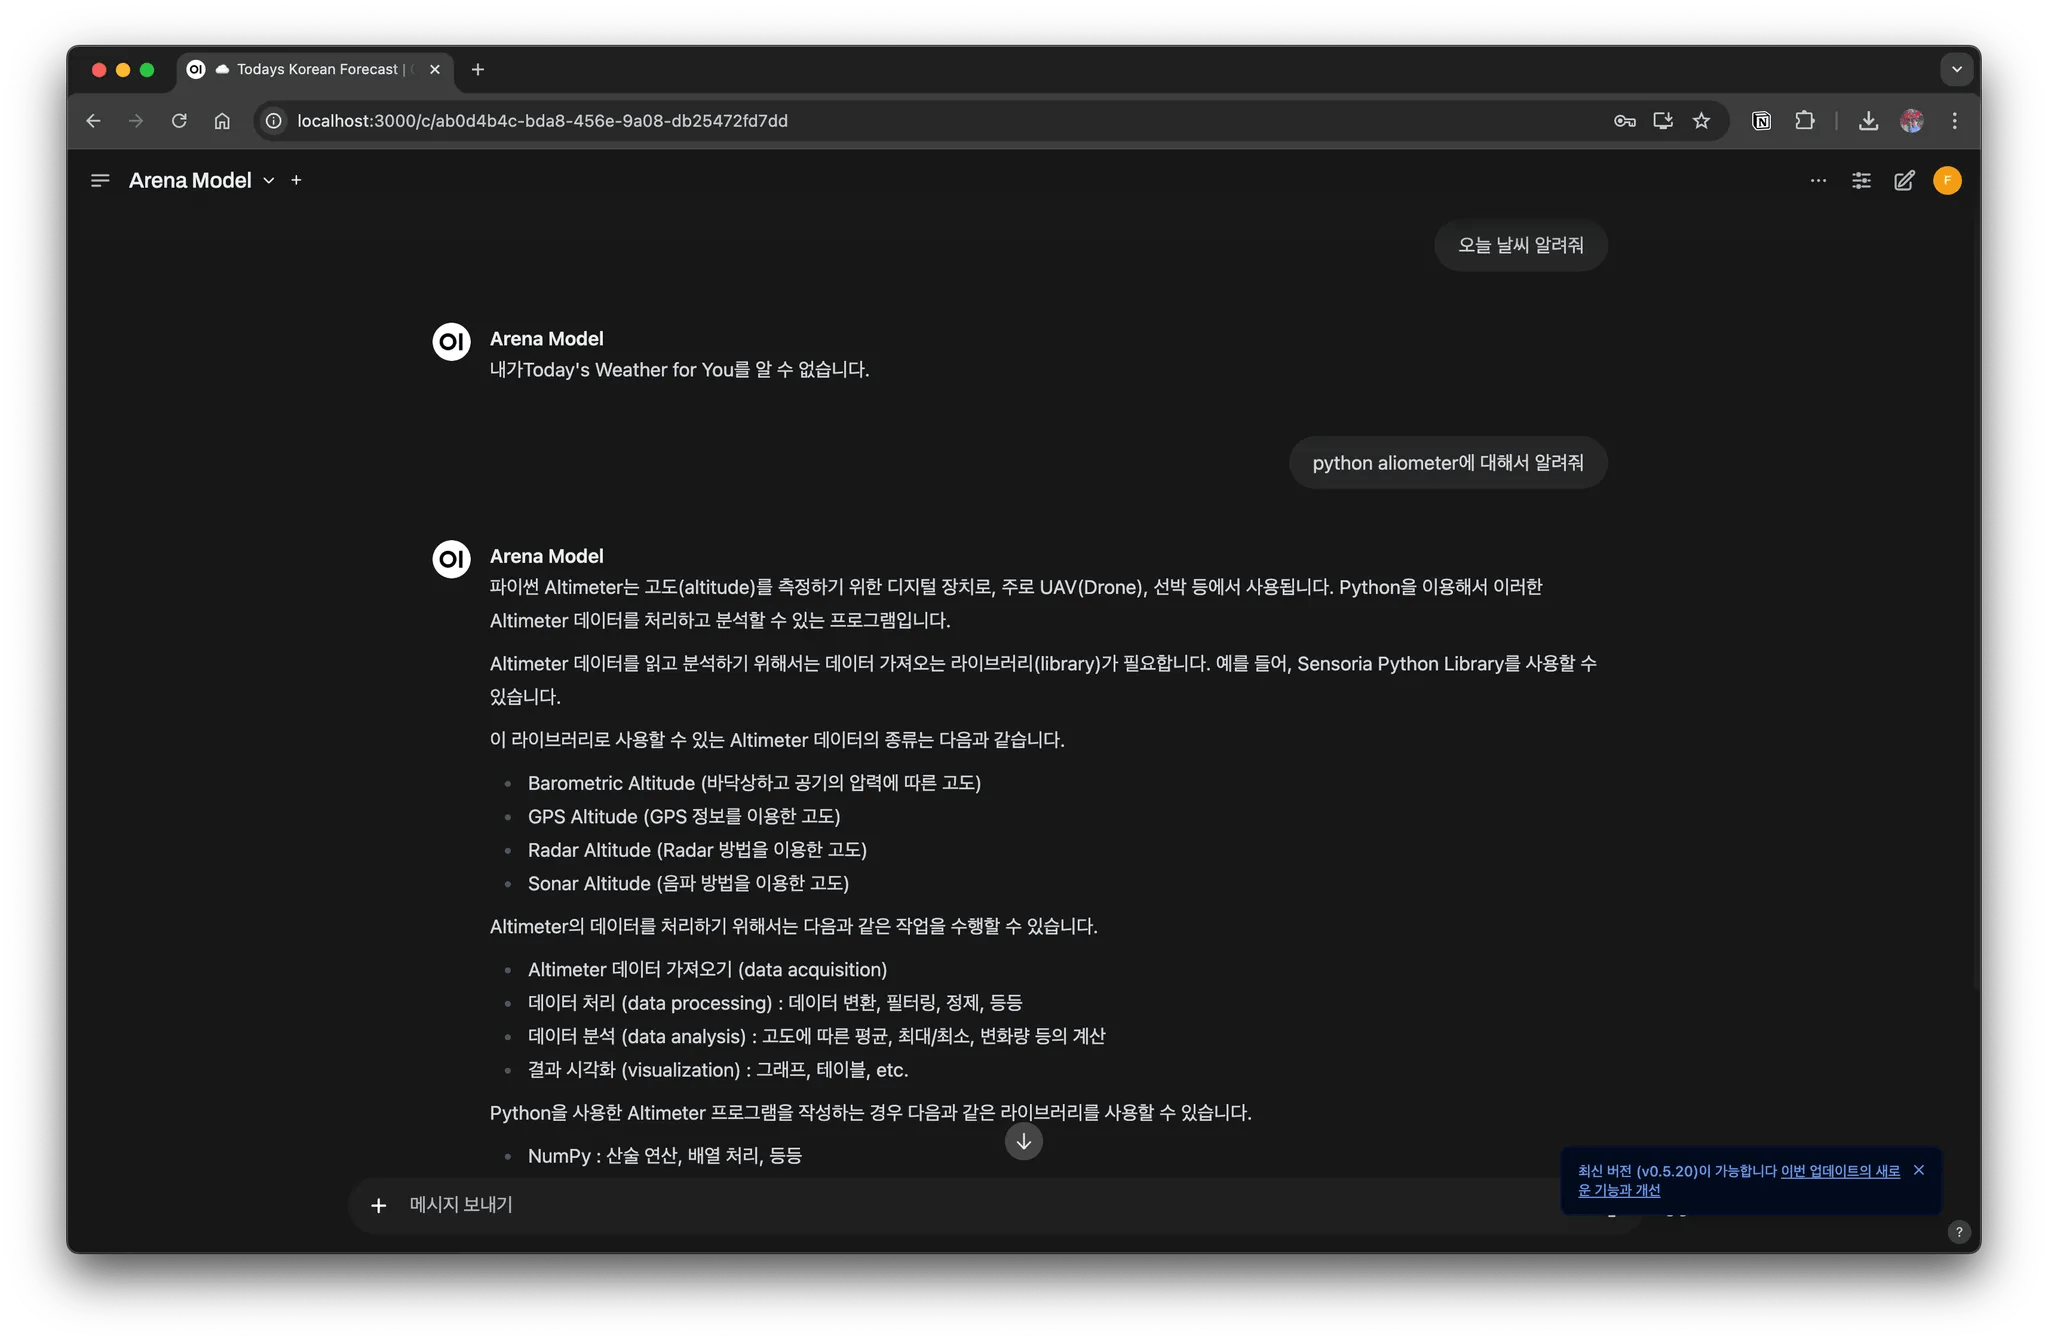Open the browser downloads icon
Image resolution: width=2048 pixels, height=1342 pixels.
pos(1867,121)
